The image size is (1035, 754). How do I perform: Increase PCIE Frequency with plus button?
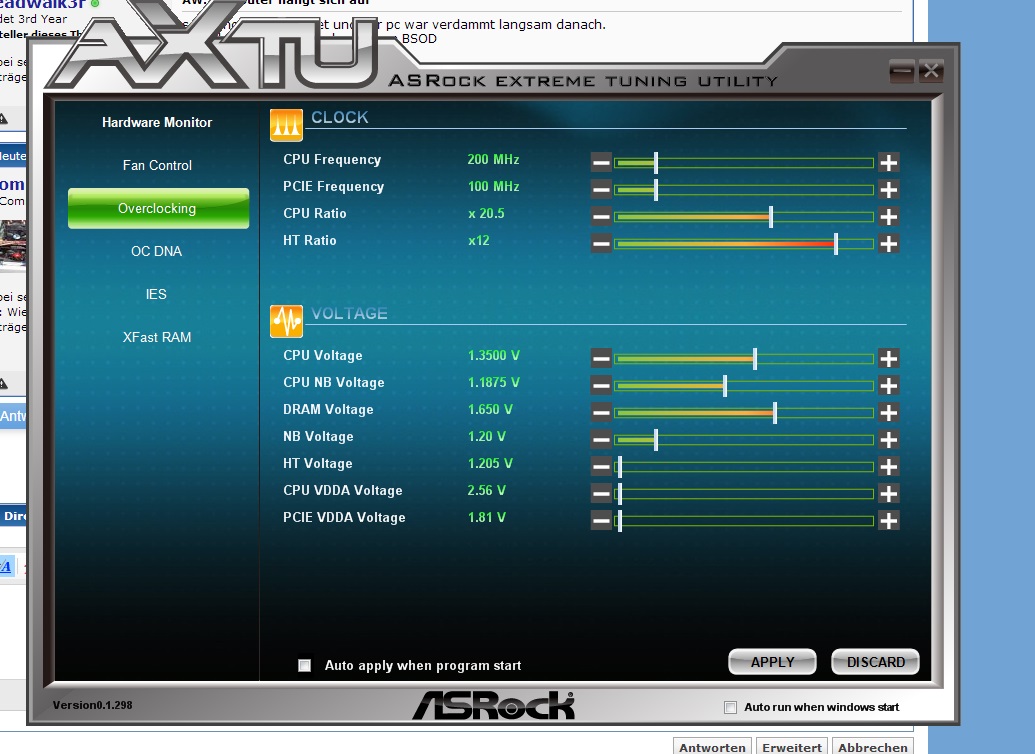tap(888, 189)
